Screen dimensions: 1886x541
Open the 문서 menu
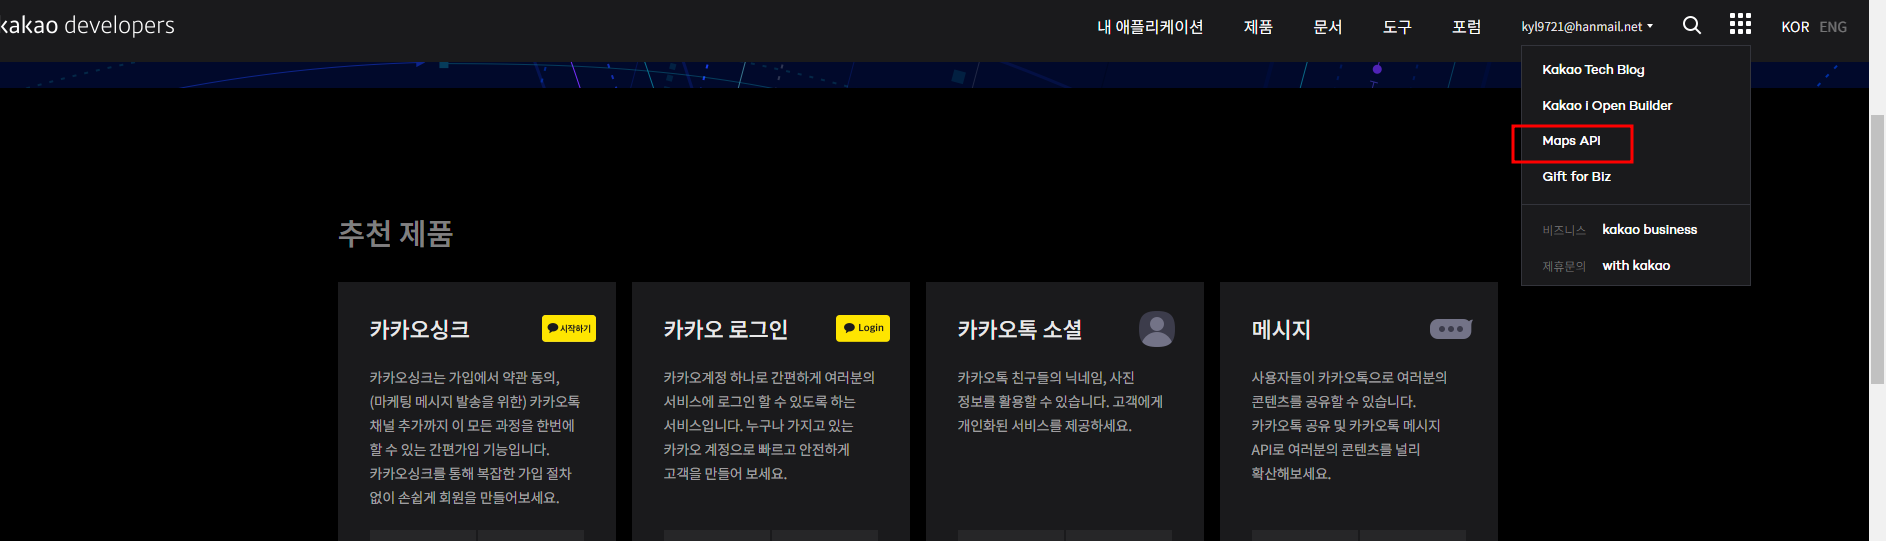pos(1328,27)
